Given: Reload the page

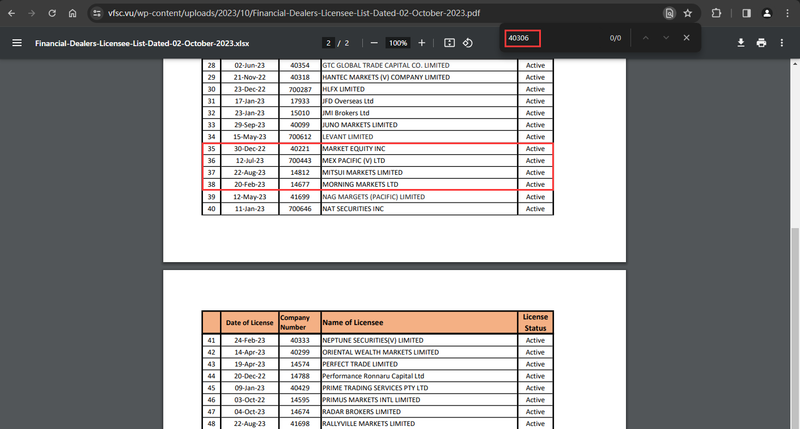Looking at the screenshot, I should 52,13.
